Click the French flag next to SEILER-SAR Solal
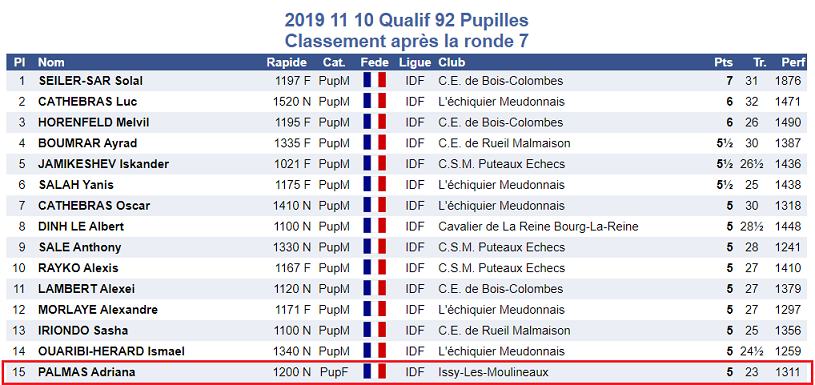This screenshot has height=385, width=815. [375, 81]
